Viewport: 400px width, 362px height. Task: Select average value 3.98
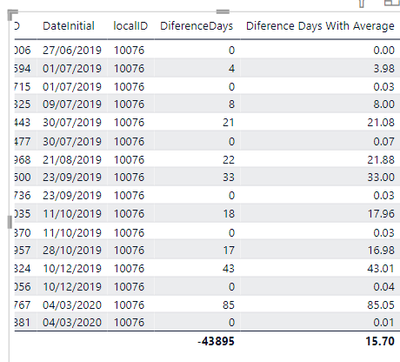coord(384,68)
